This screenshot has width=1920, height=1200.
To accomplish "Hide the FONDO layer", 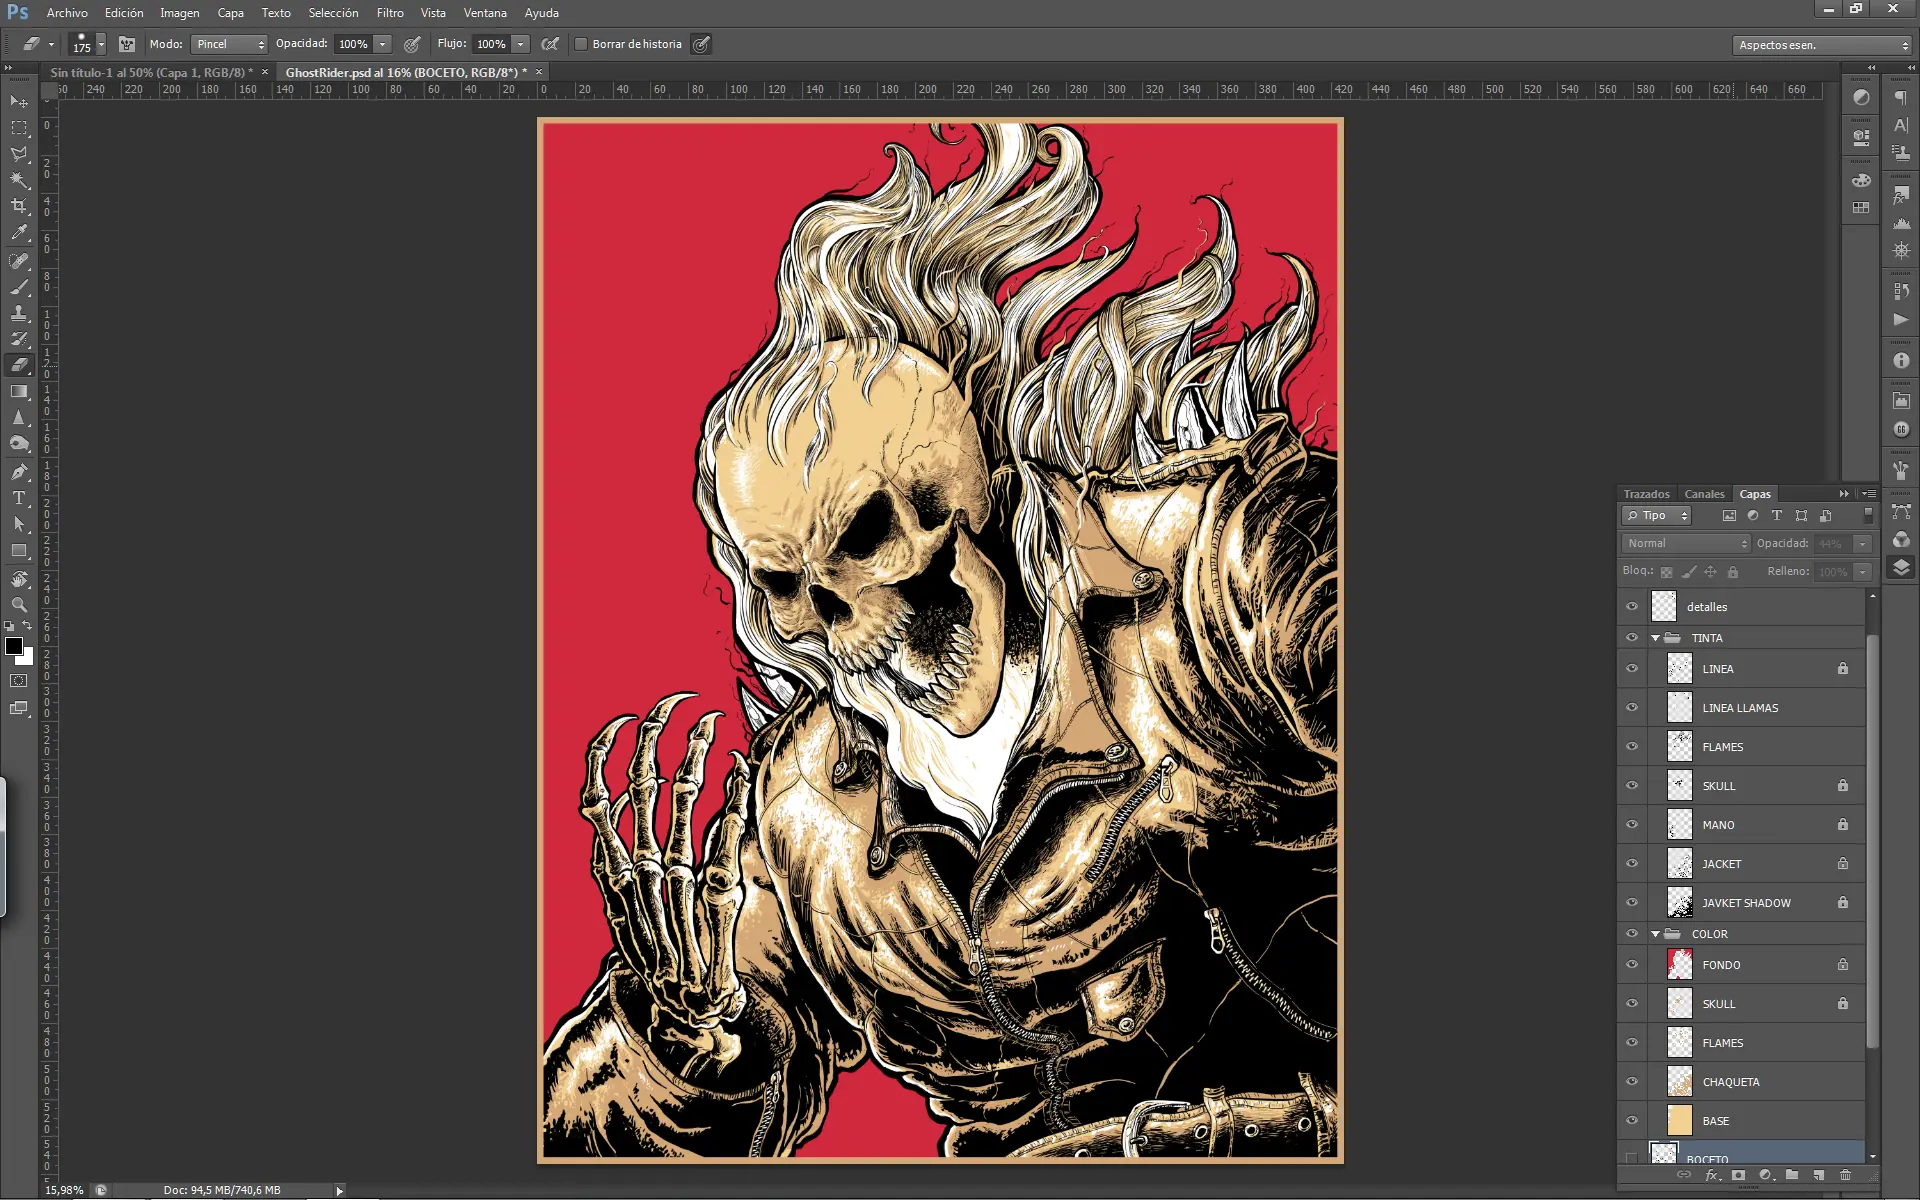I will [x=1632, y=965].
